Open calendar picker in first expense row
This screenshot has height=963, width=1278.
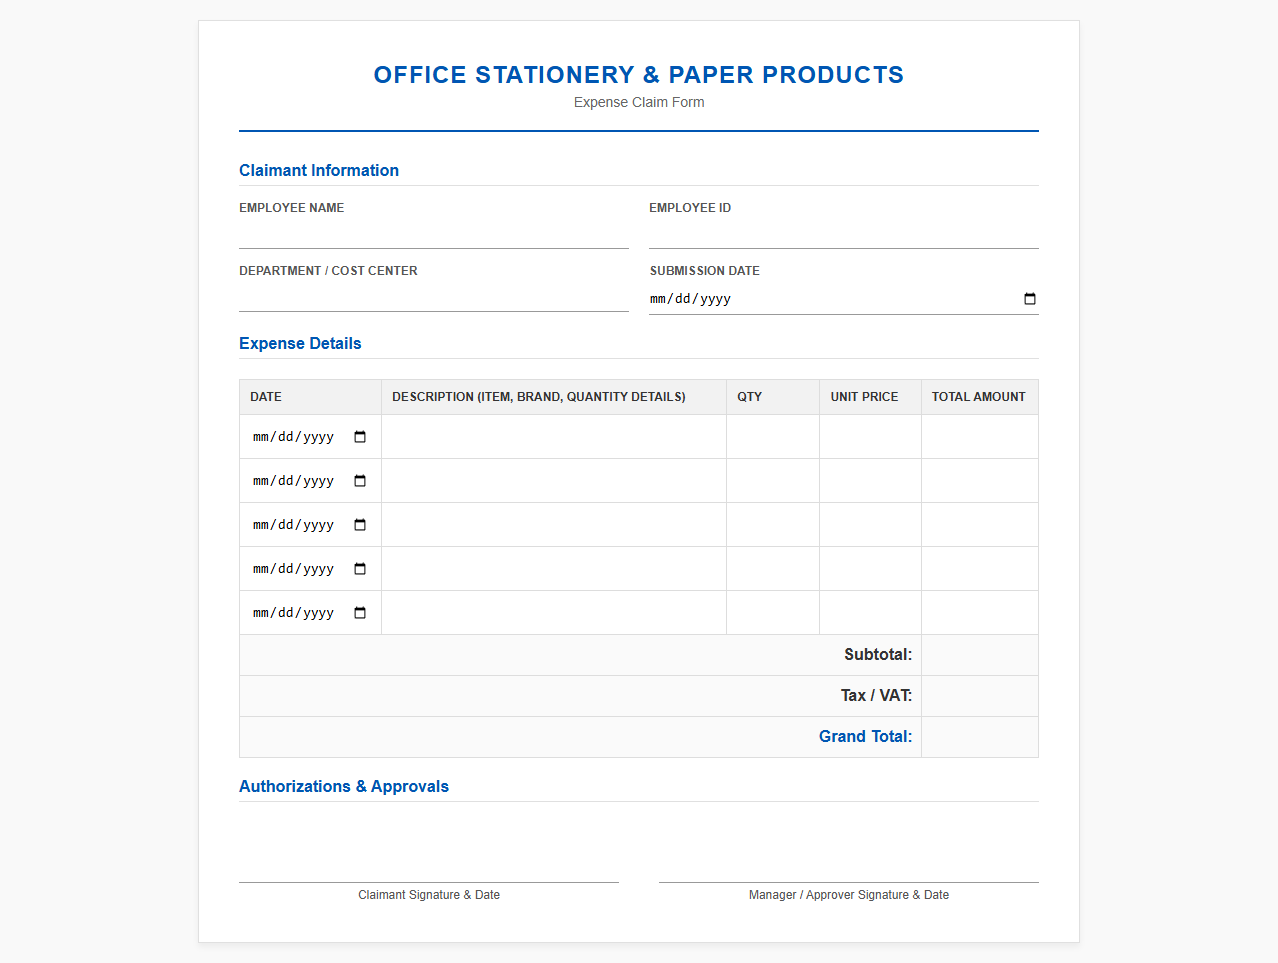(360, 437)
